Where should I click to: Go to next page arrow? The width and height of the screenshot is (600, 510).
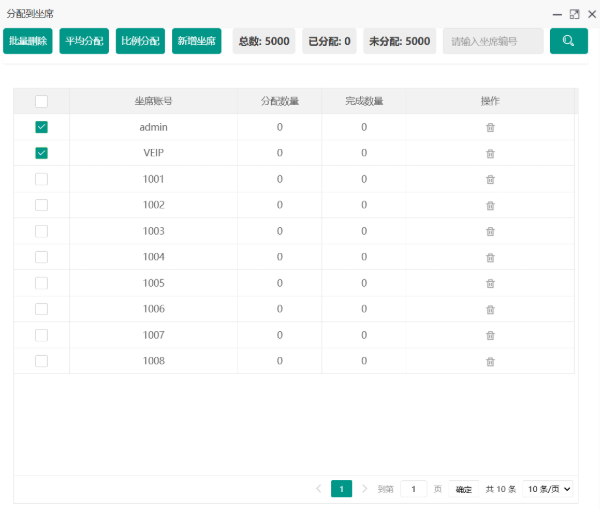(x=364, y=489)
